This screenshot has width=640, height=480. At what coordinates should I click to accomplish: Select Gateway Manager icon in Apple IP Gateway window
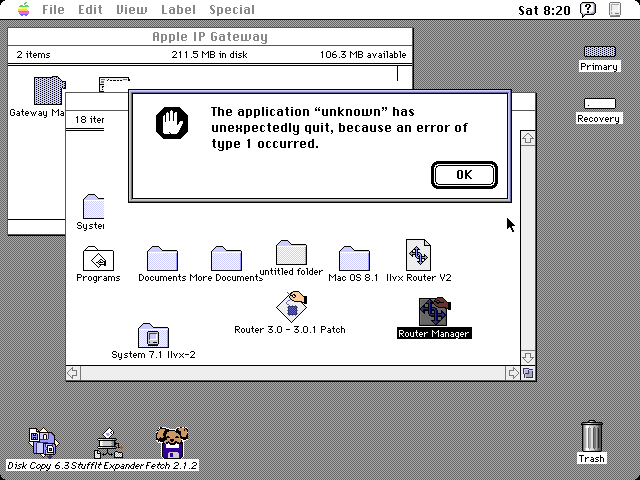pyautogui.click(x=49, y=90)
